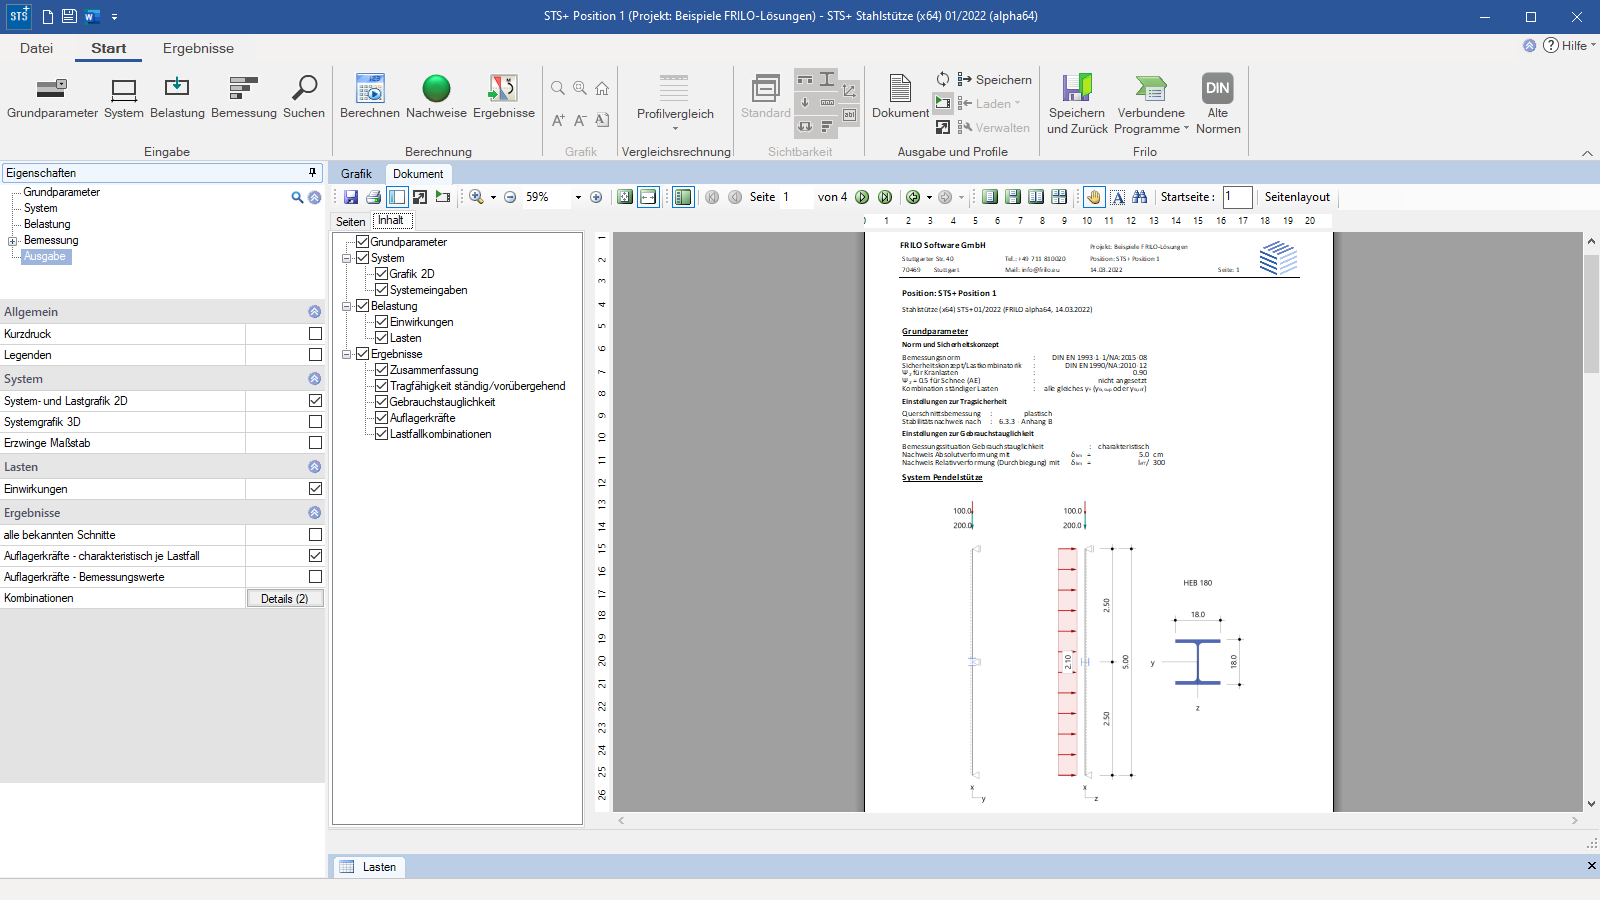Viewport: 1600px width, 900px height.
Task: Select Belastung in the Eigenschaften tree
Action: (47, 224)
